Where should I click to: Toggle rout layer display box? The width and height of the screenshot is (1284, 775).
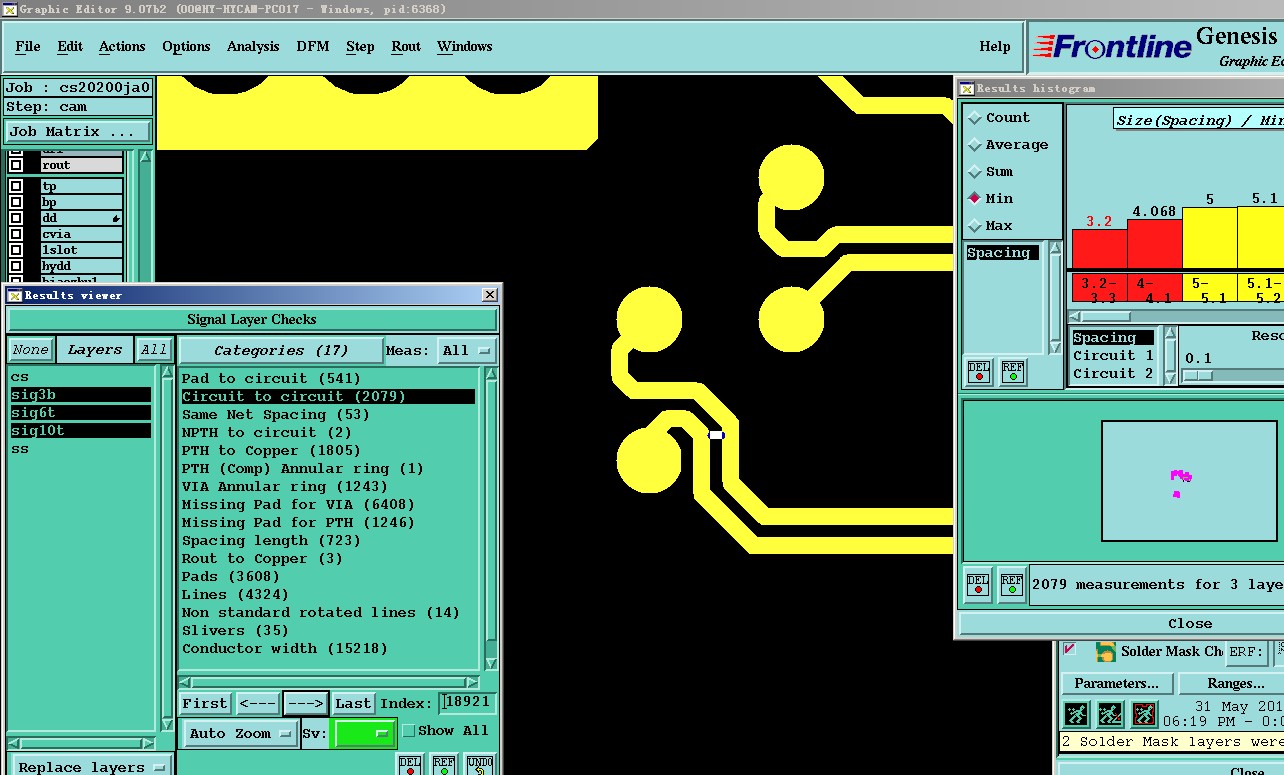click(16, 165)
